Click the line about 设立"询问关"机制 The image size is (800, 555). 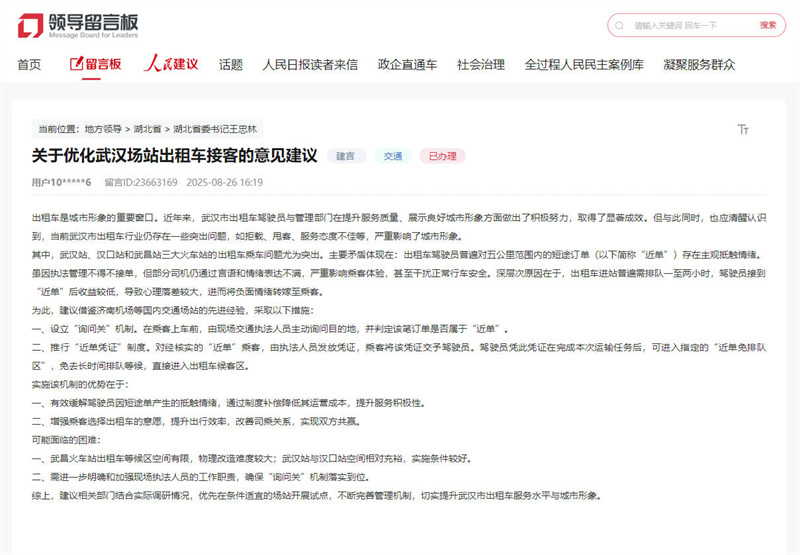click(x=270, y=329)
